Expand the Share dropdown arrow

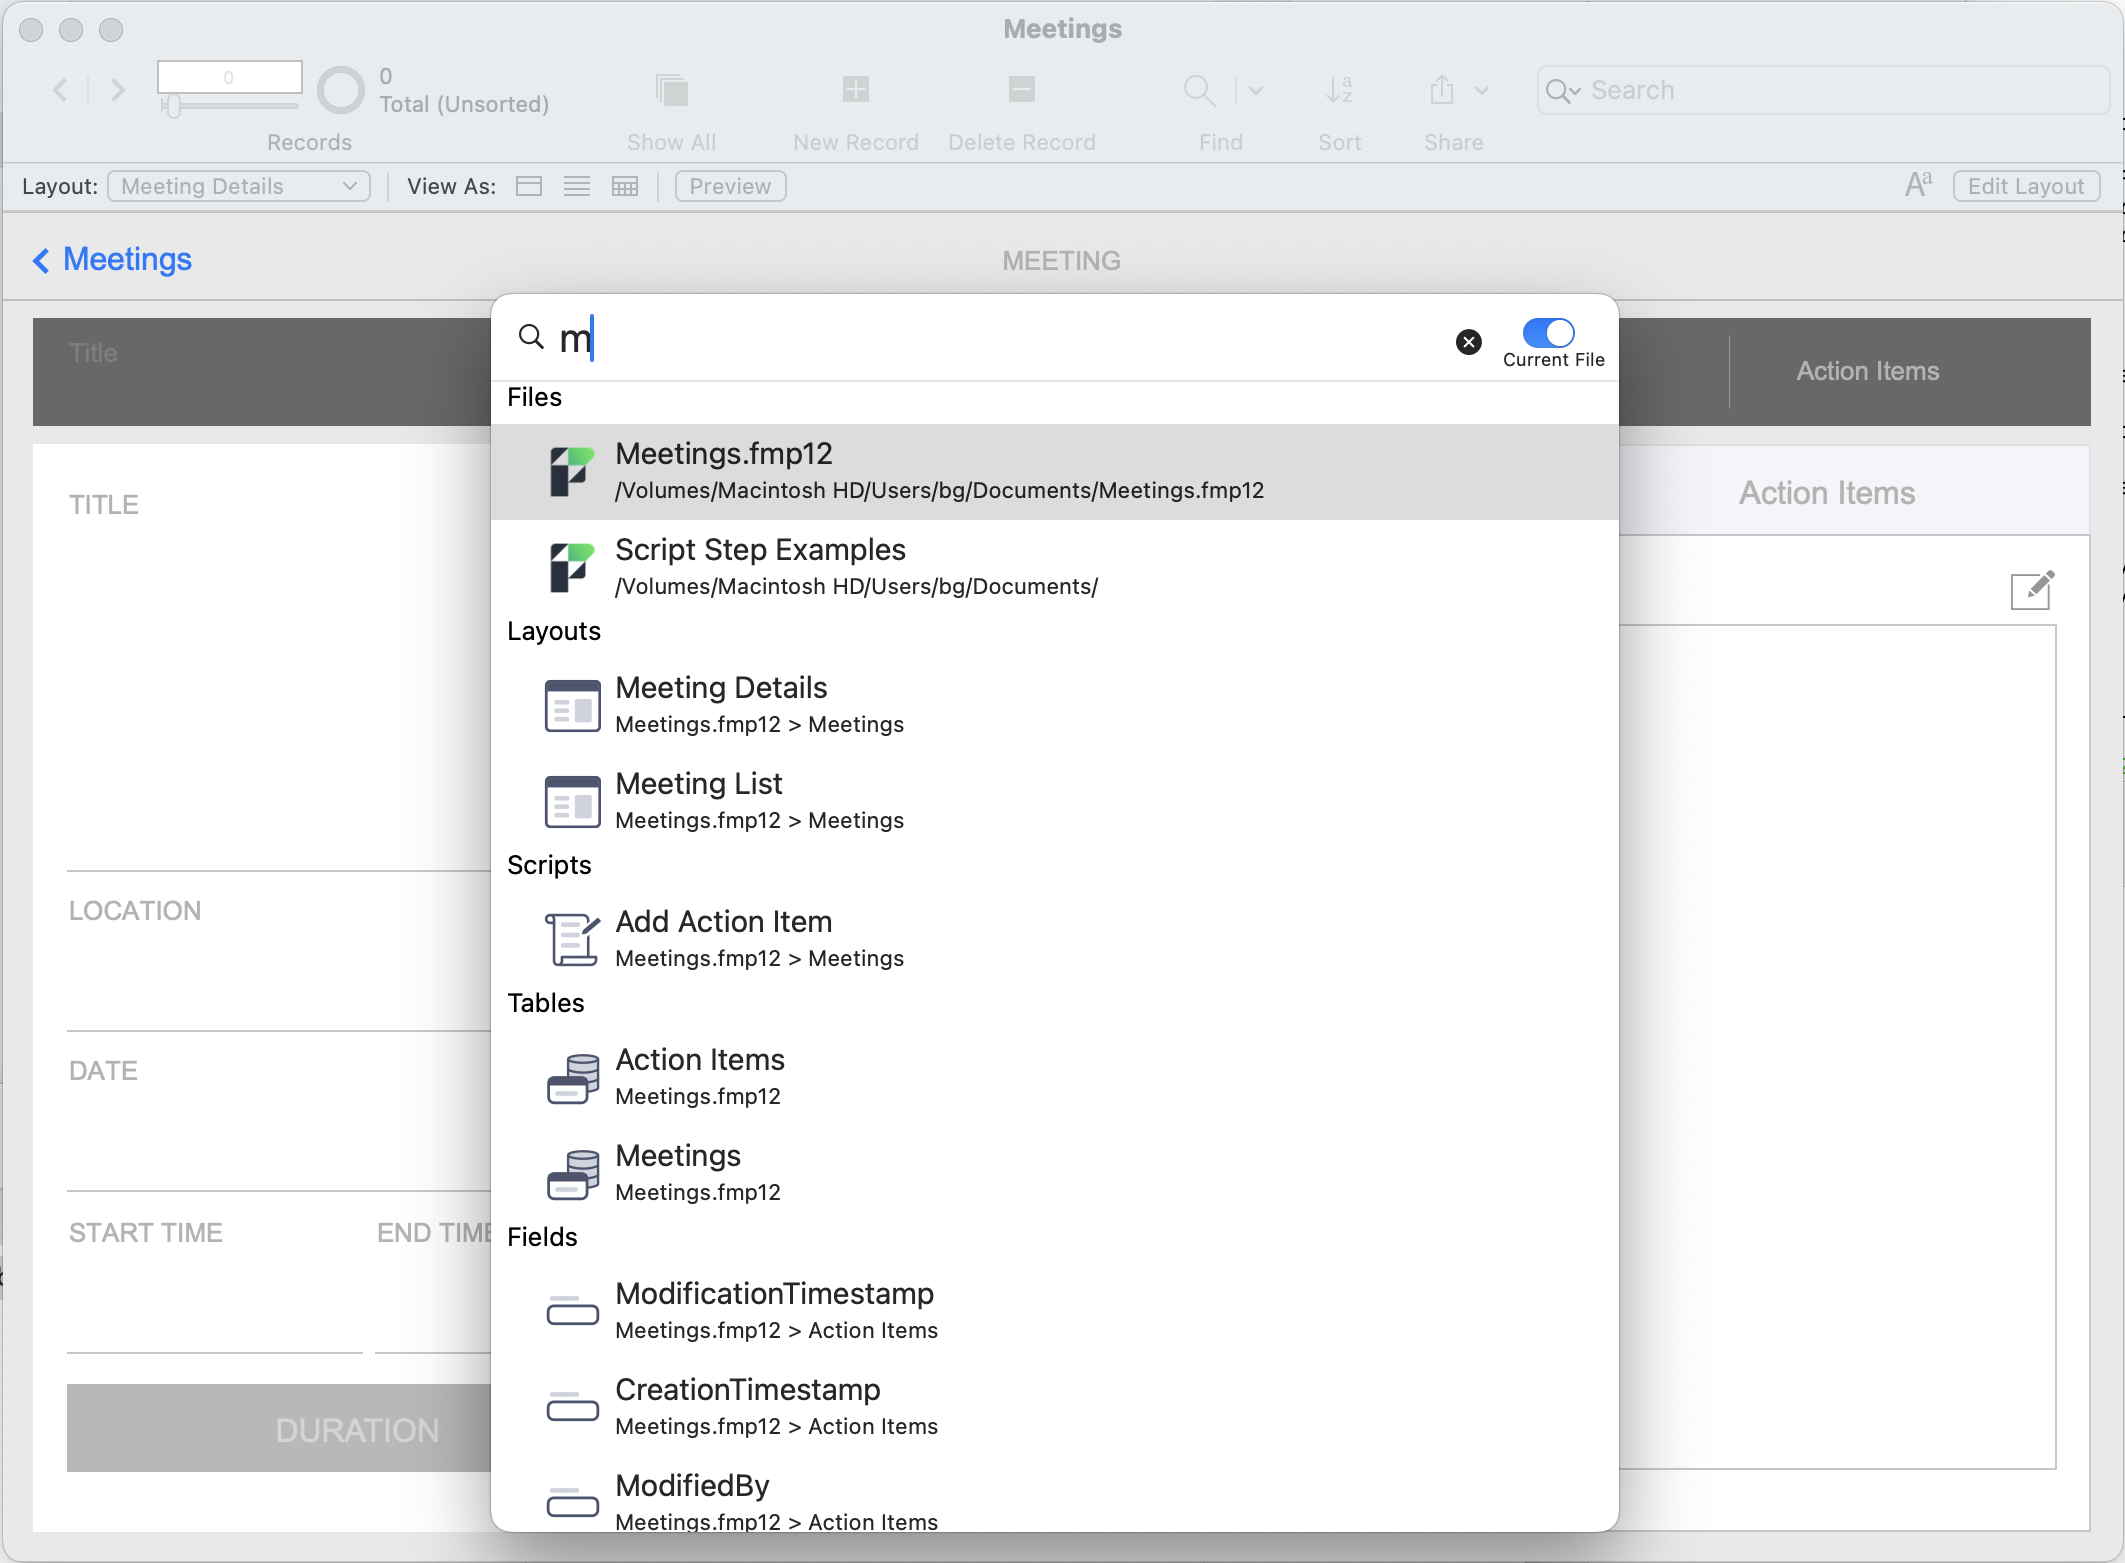click(1482, 91)
